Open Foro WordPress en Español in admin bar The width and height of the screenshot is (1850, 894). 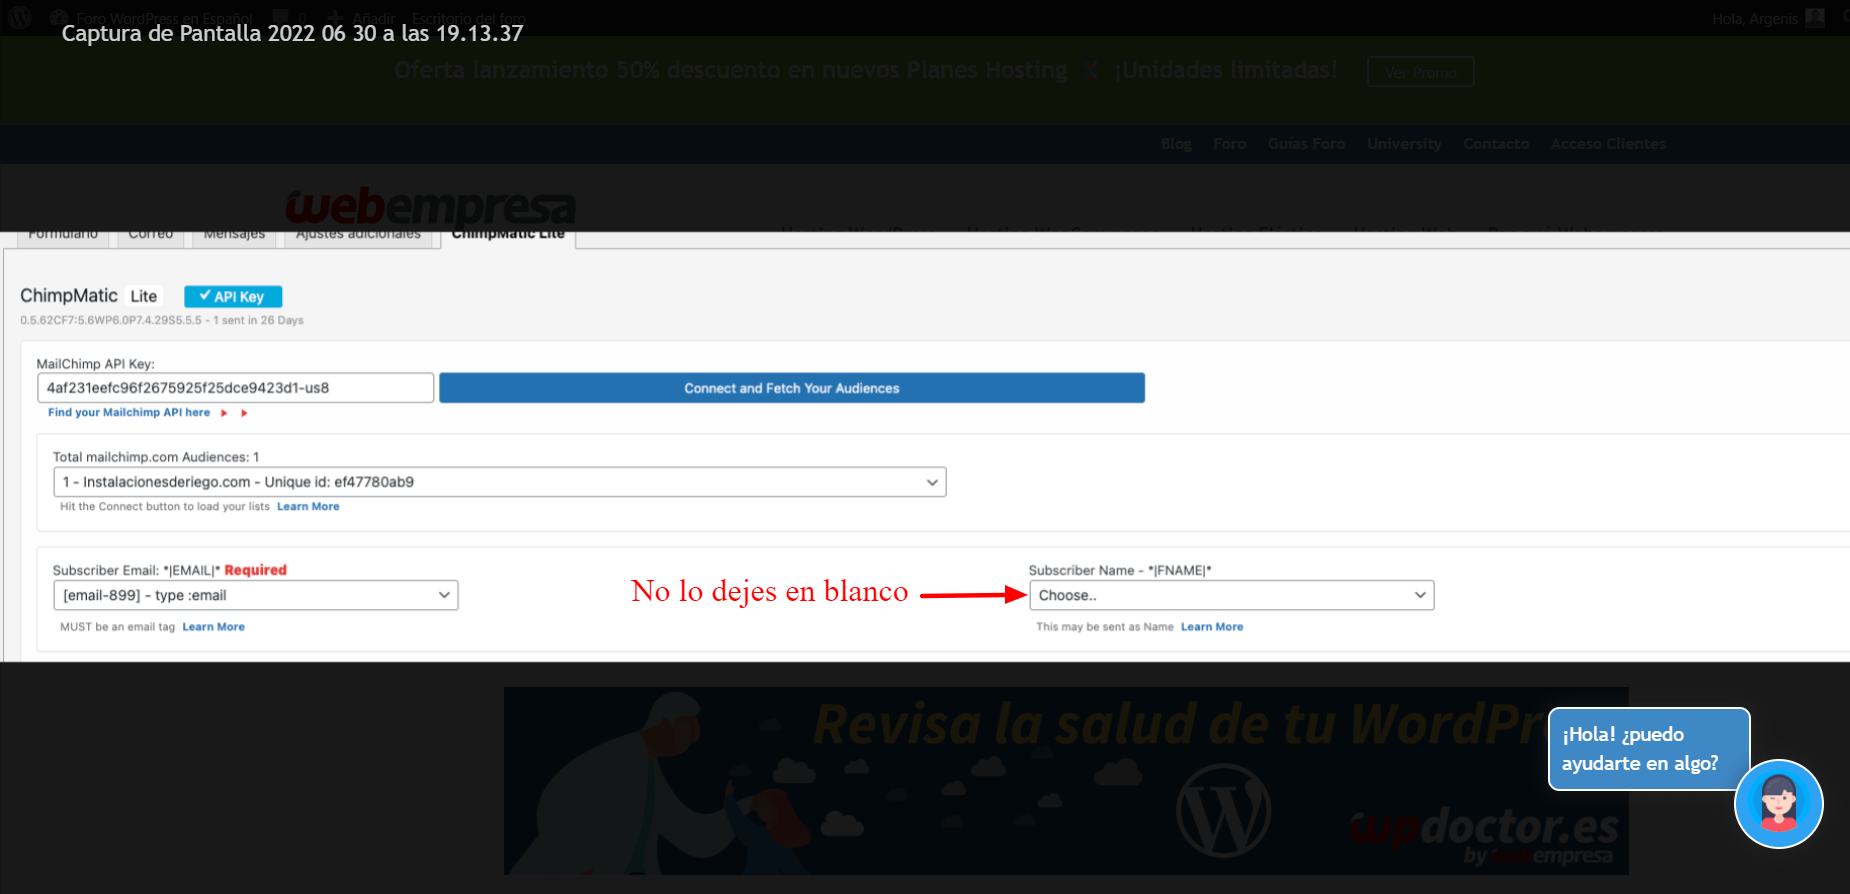pos(164,18)
